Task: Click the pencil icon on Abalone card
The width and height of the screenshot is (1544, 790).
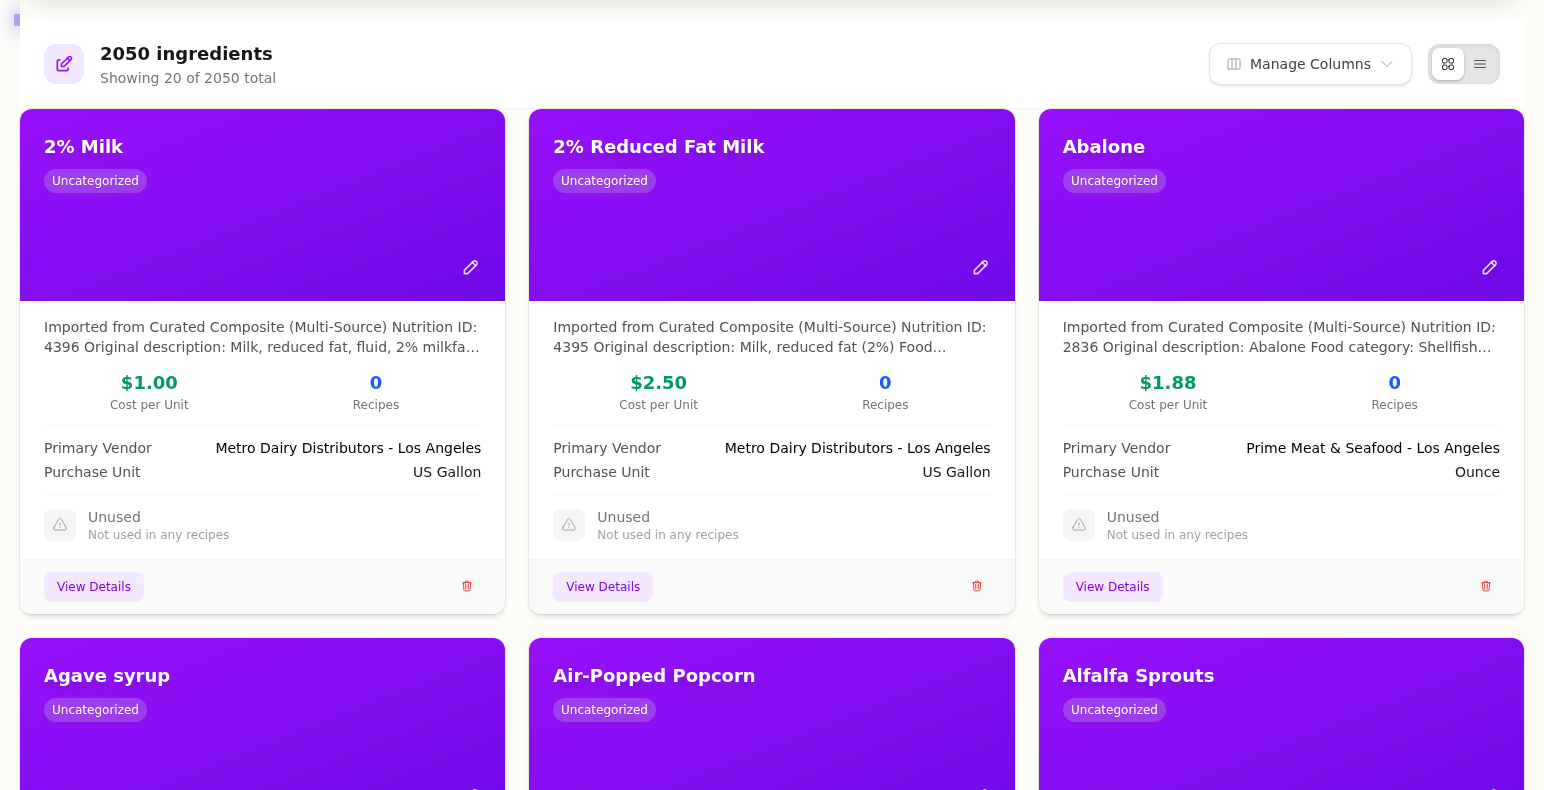Action: (1489, 267)
